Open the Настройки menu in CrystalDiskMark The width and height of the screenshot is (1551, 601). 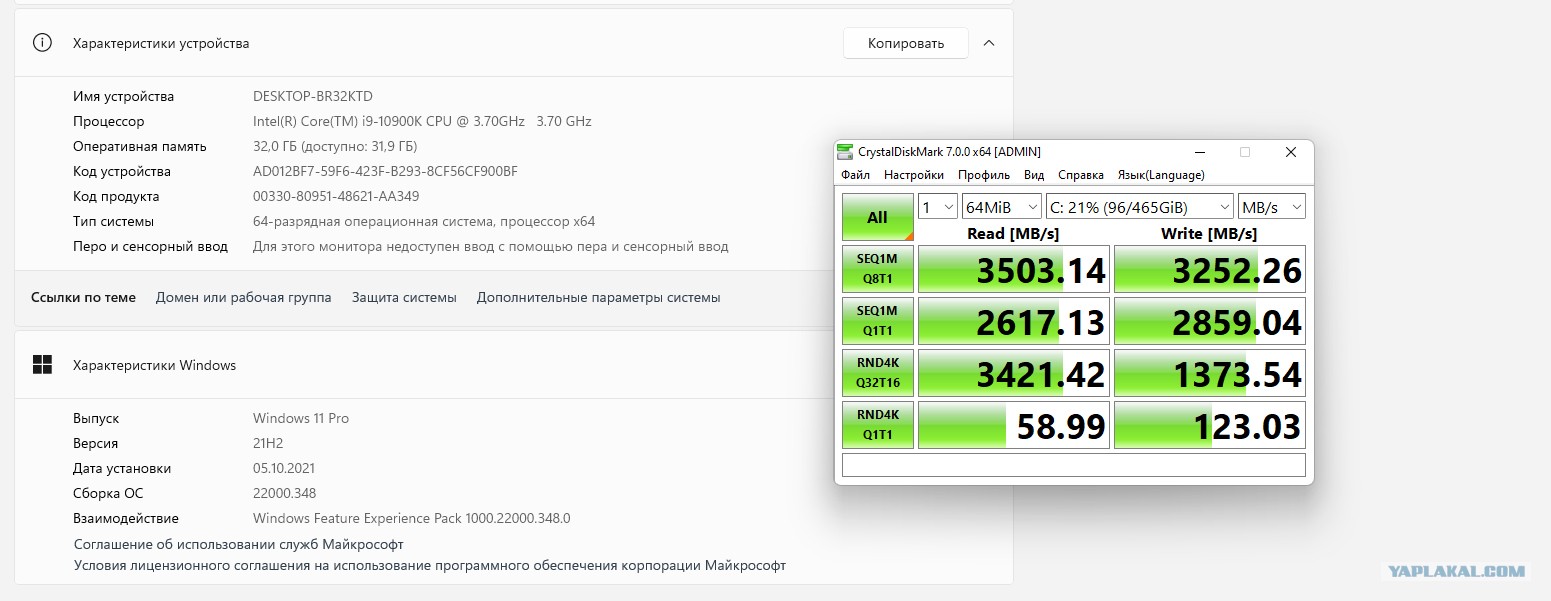pos(913,175)
